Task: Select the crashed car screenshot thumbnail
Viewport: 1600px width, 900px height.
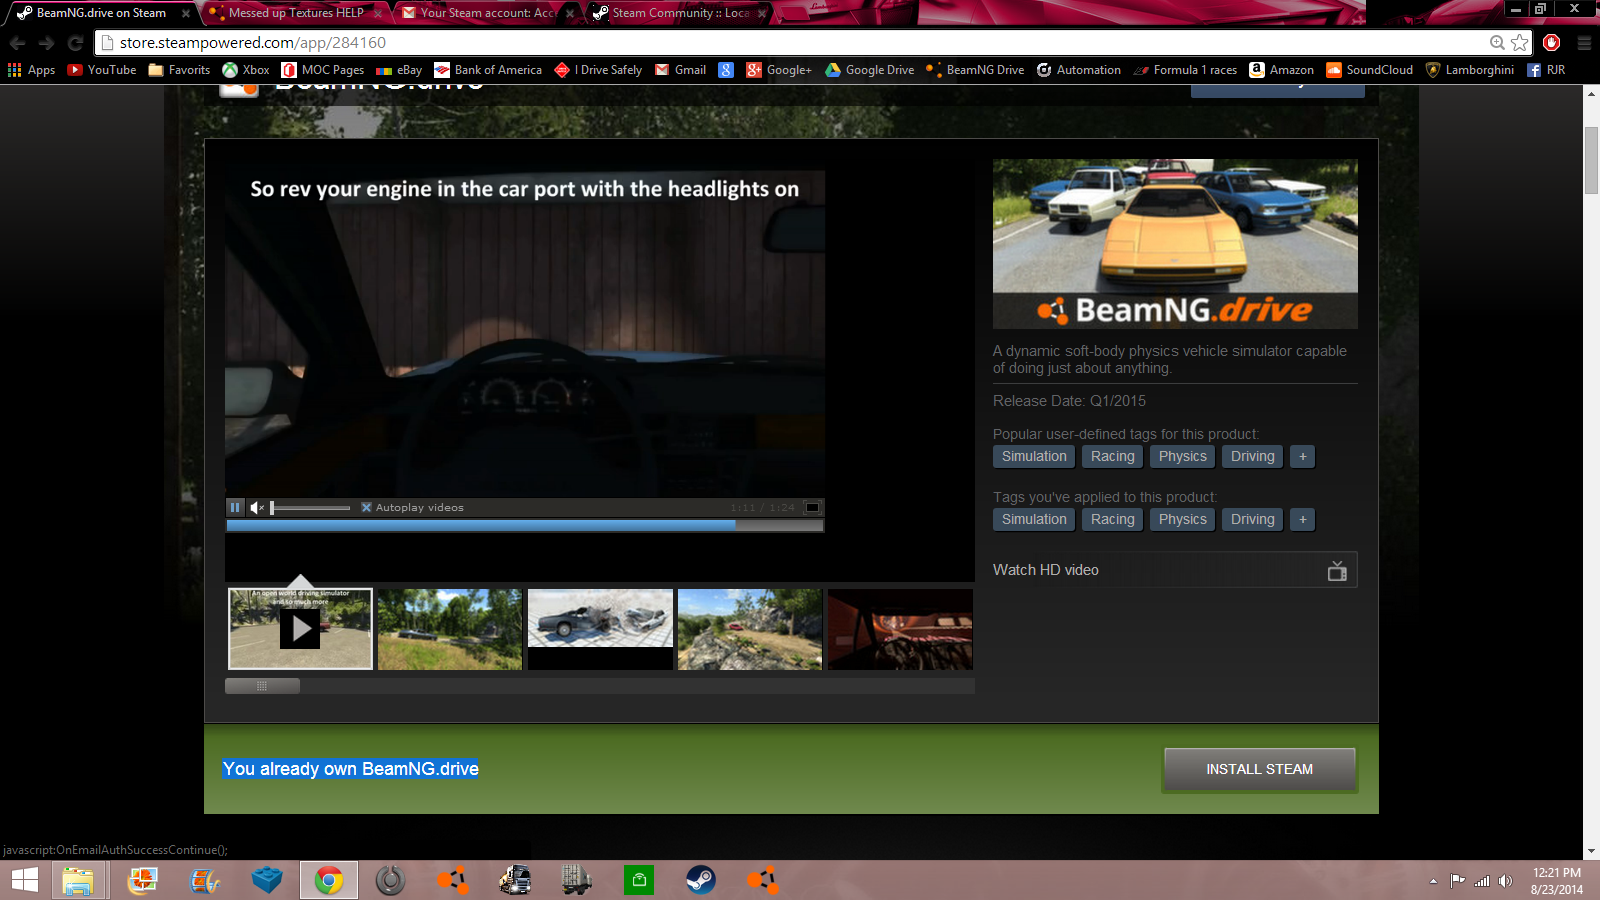Action: tap(600, 629)
